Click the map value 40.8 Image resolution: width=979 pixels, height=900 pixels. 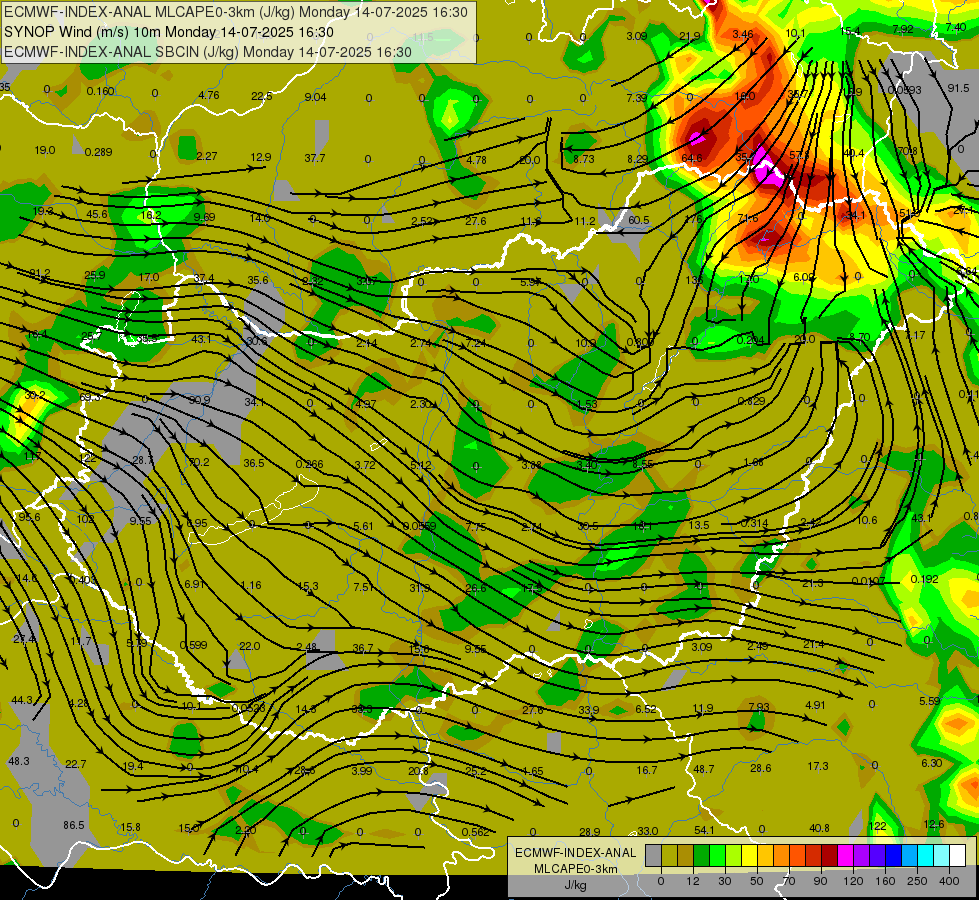point(819,828)
